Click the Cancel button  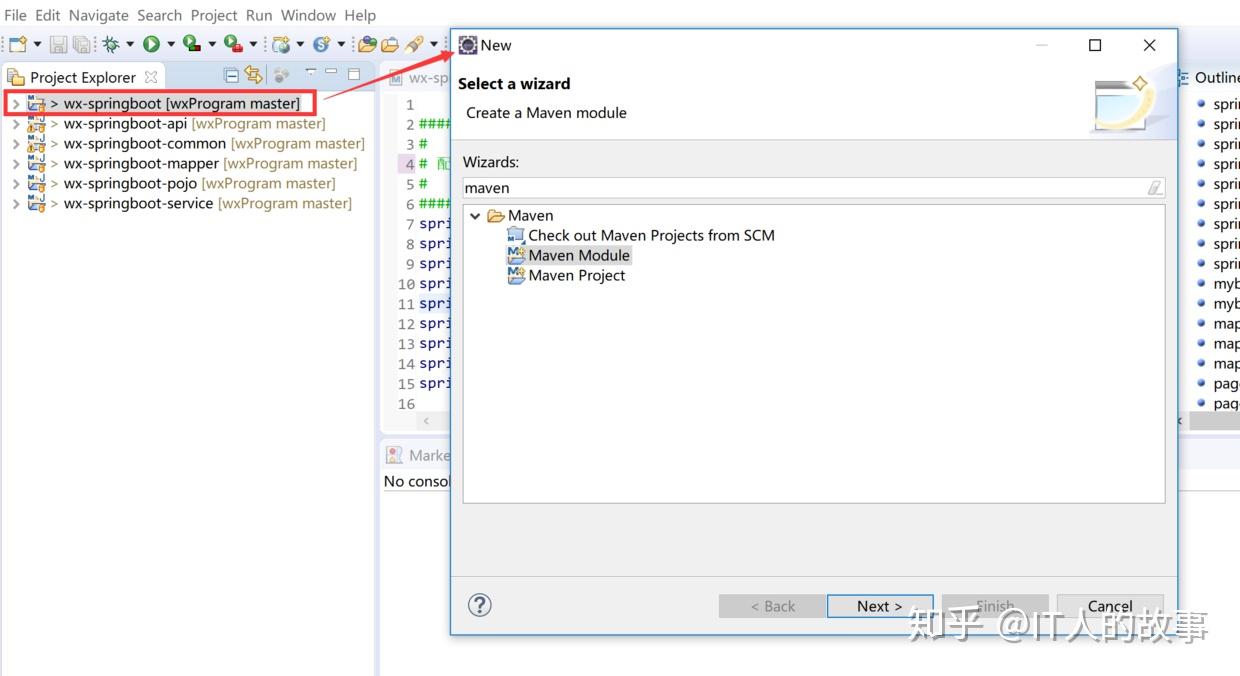(x=1110, y=606)
